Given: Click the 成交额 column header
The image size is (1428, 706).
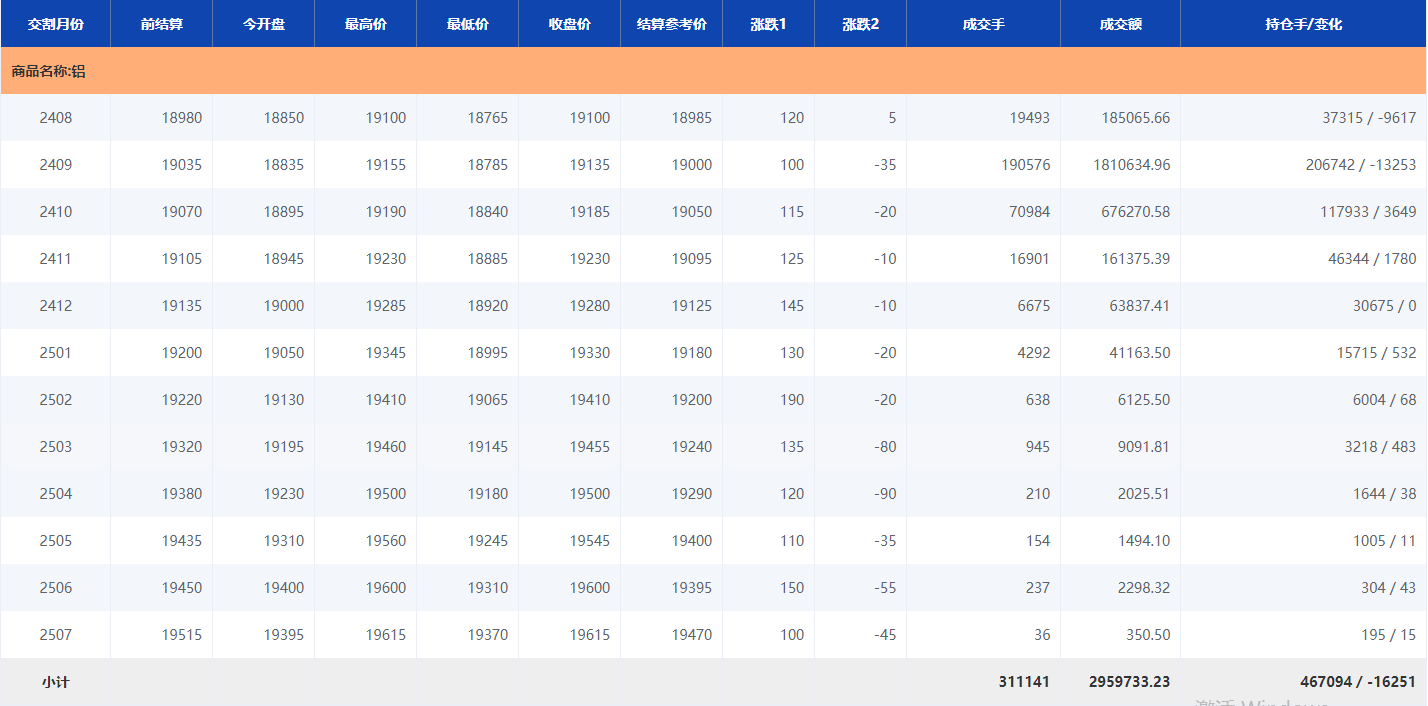Looking at the screenshot, I should [1120, 24].
